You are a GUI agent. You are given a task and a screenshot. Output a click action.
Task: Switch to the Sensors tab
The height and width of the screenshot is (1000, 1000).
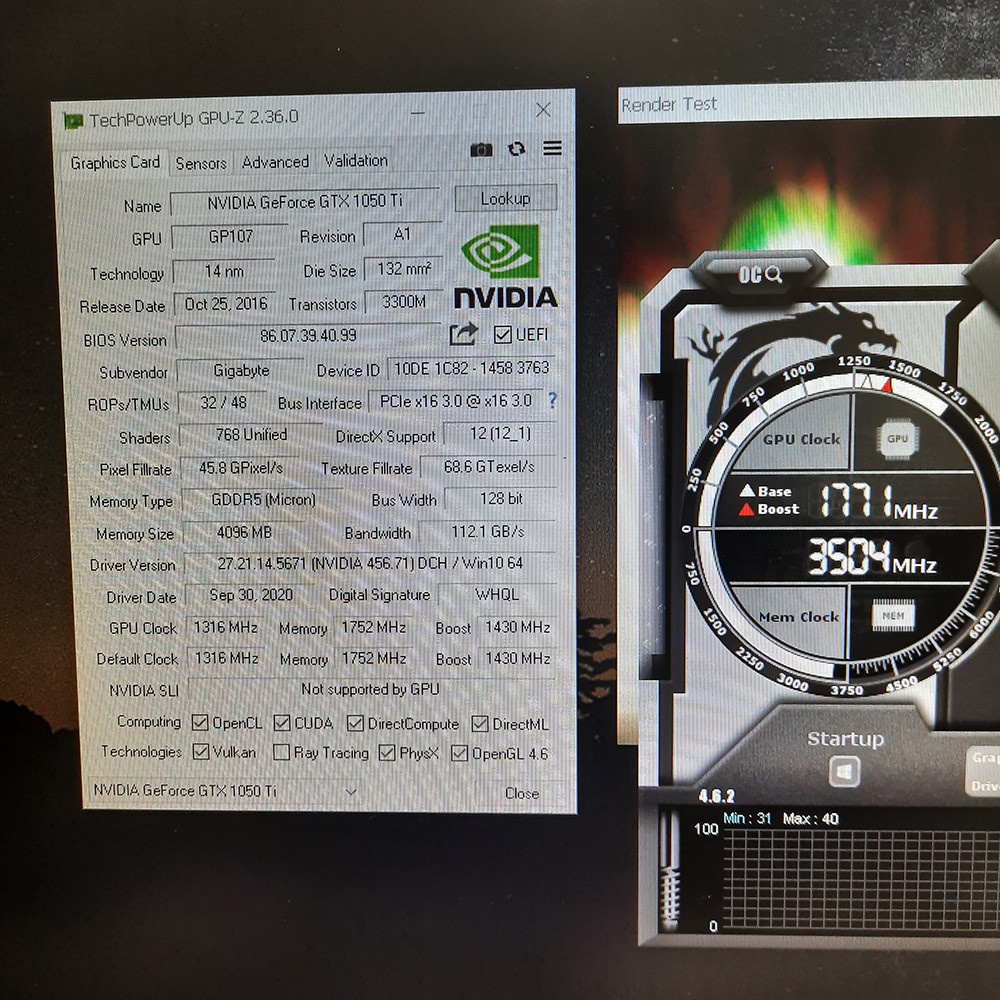click(201, 163)
